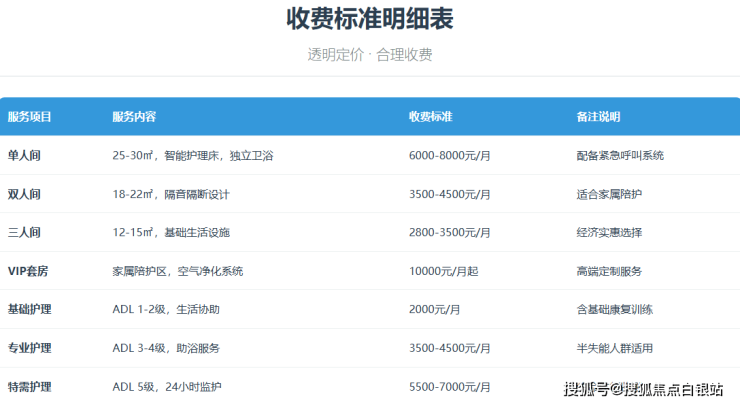Screen dimensions: 740x405
Task: Click the 备注说明 column header
Action: [598, 117]
